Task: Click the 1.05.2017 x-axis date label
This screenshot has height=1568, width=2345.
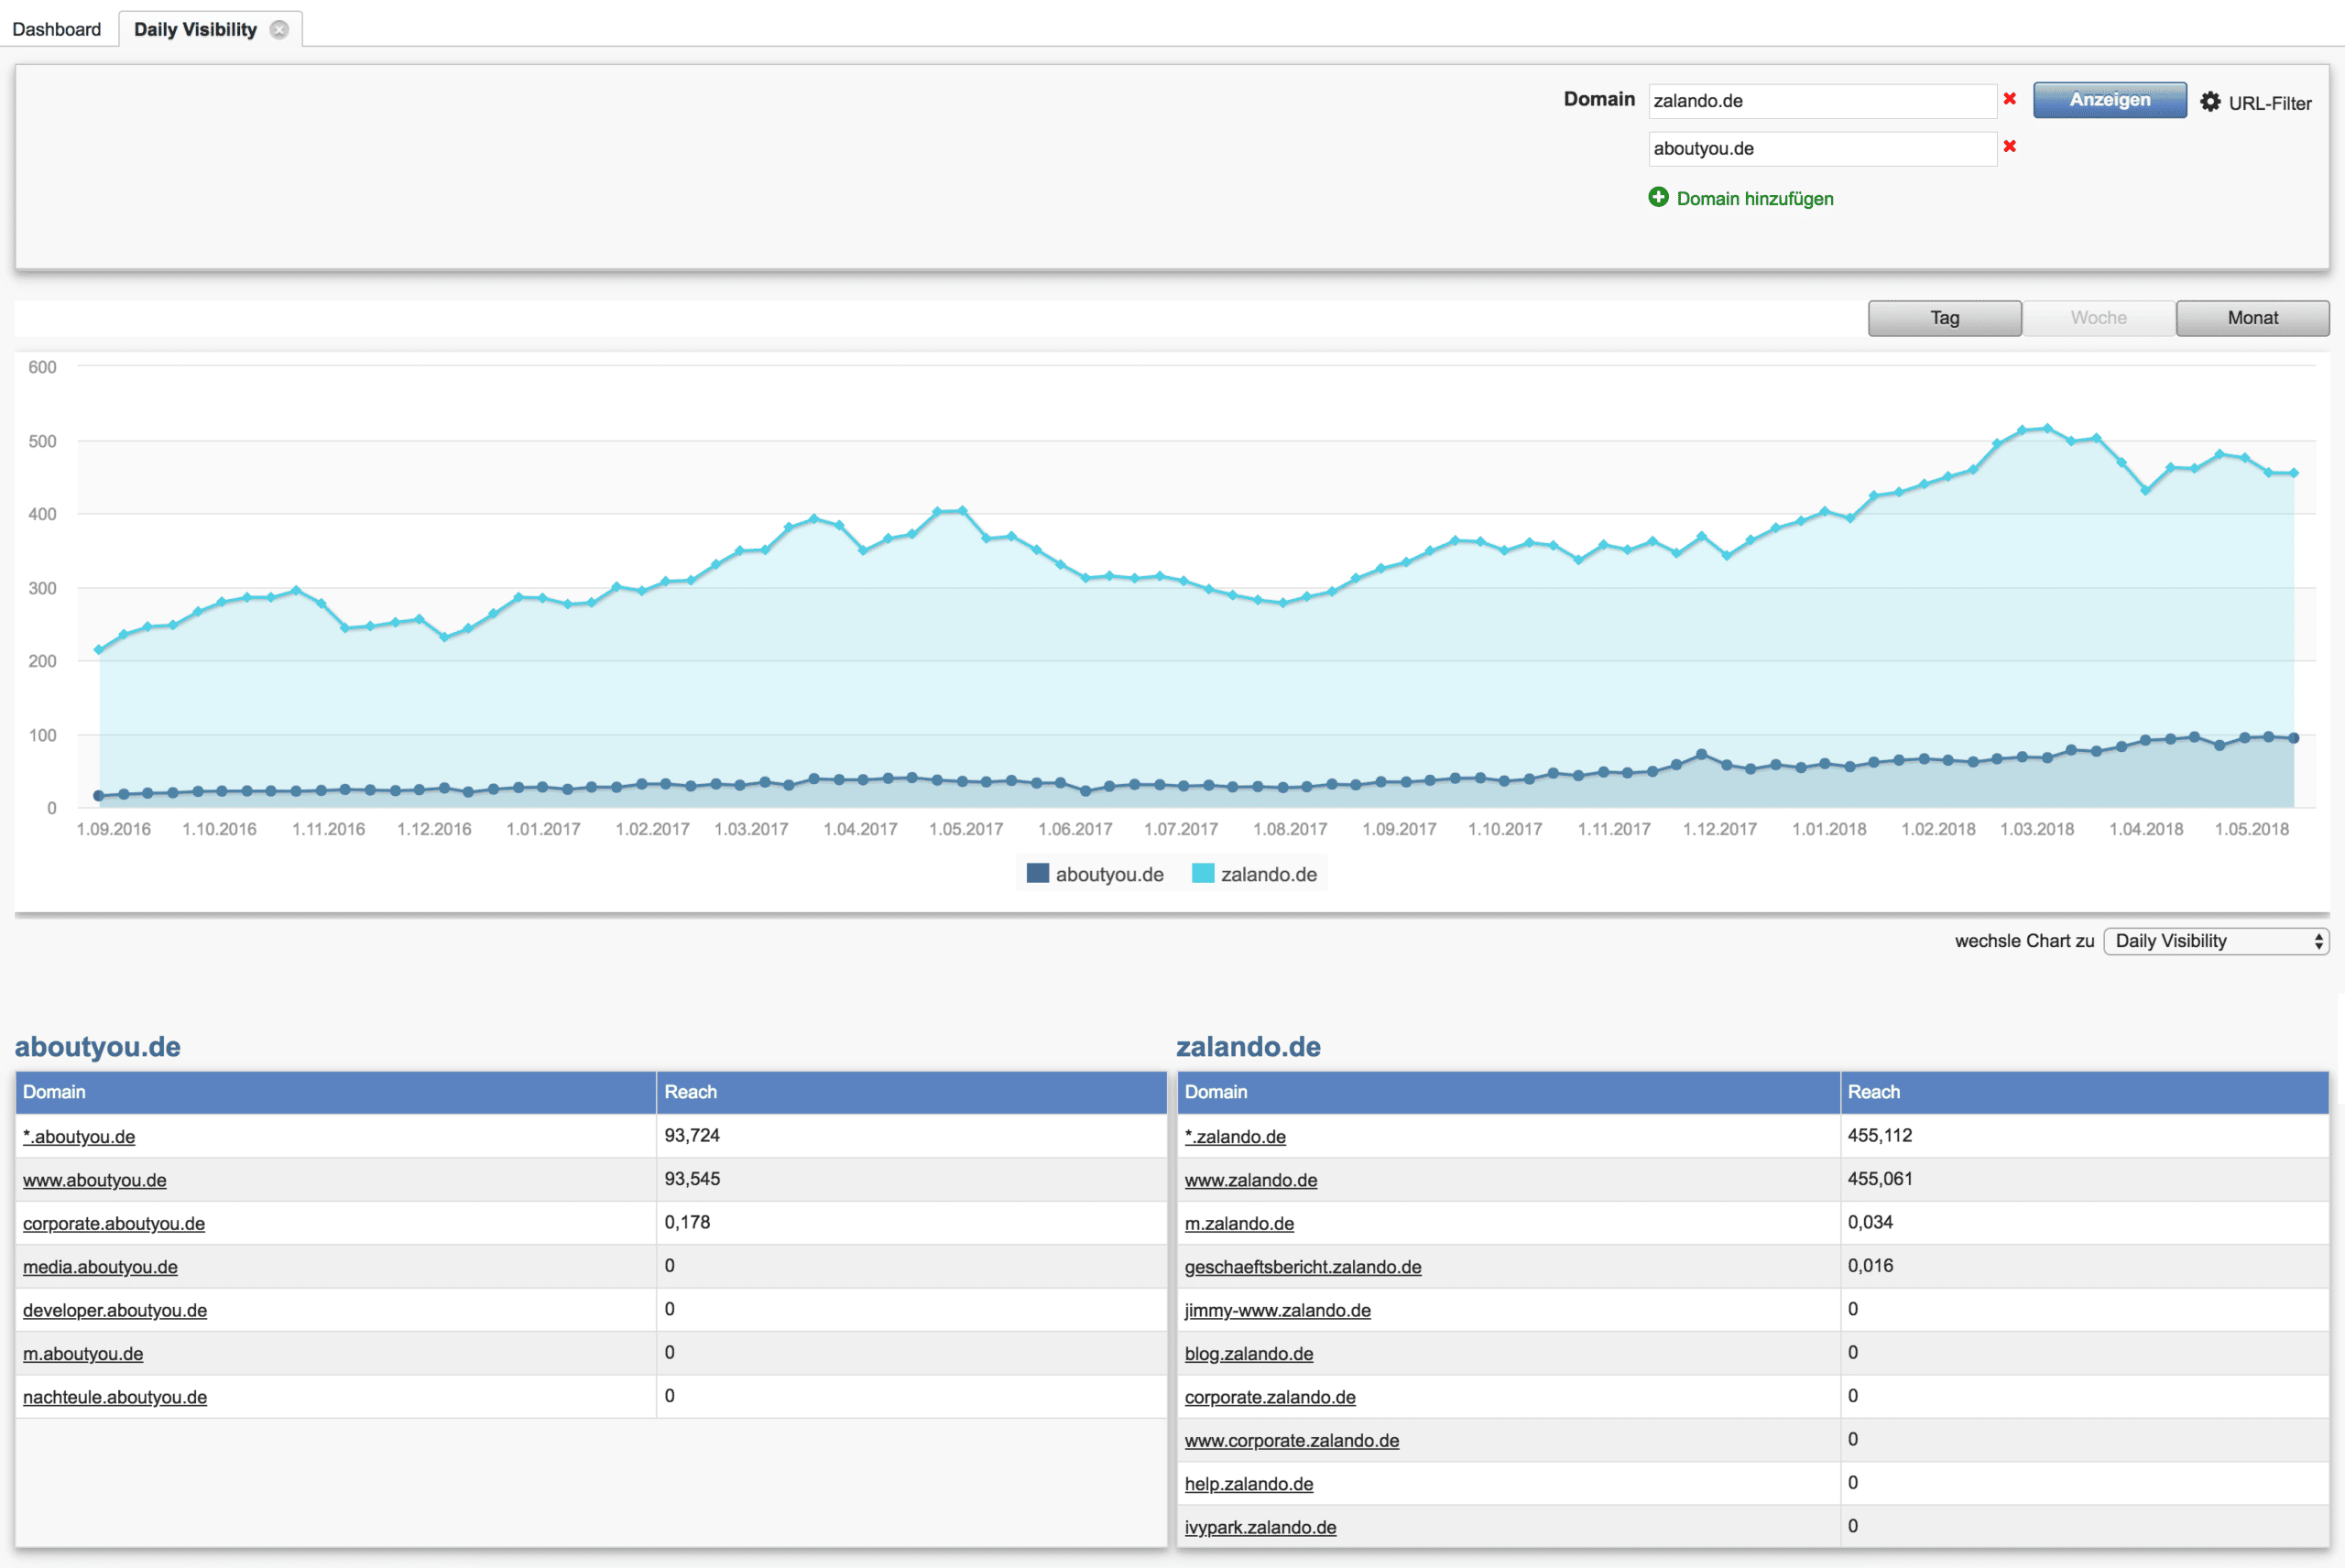Action: [966, 829]
